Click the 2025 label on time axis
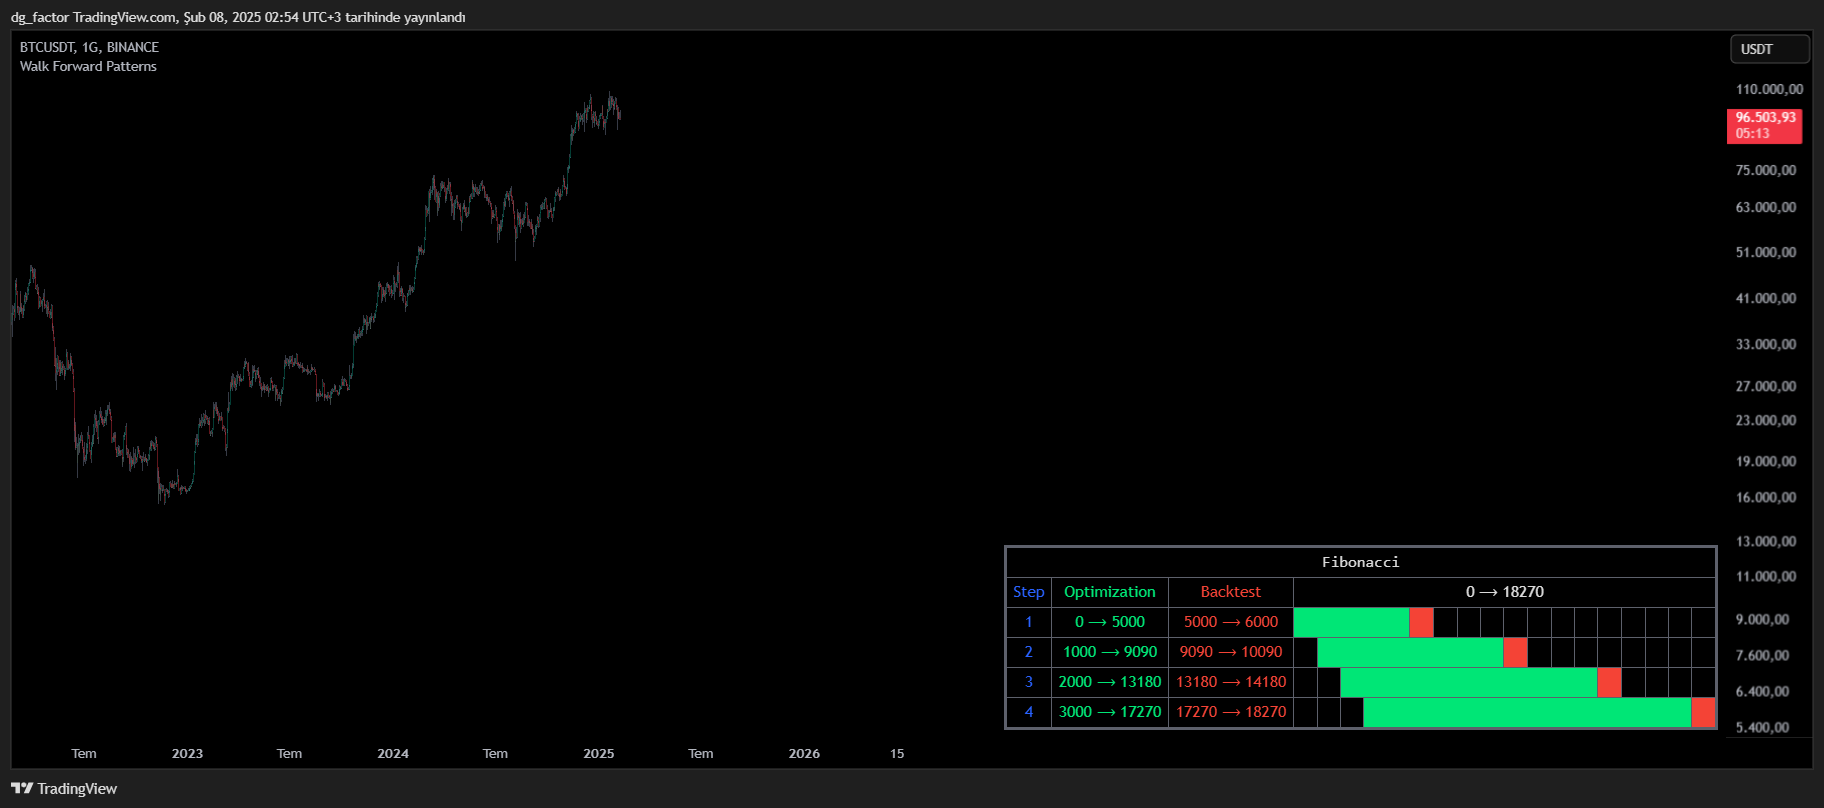This screenshot has height=808, width=1824. pos(599,753)
